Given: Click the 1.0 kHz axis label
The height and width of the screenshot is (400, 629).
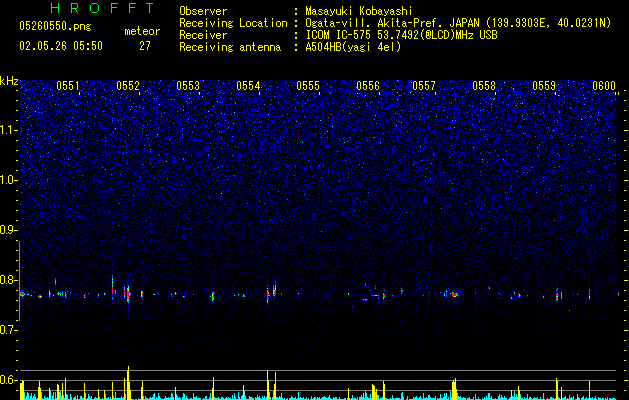Looking at the screenshot, I should 9,180.
